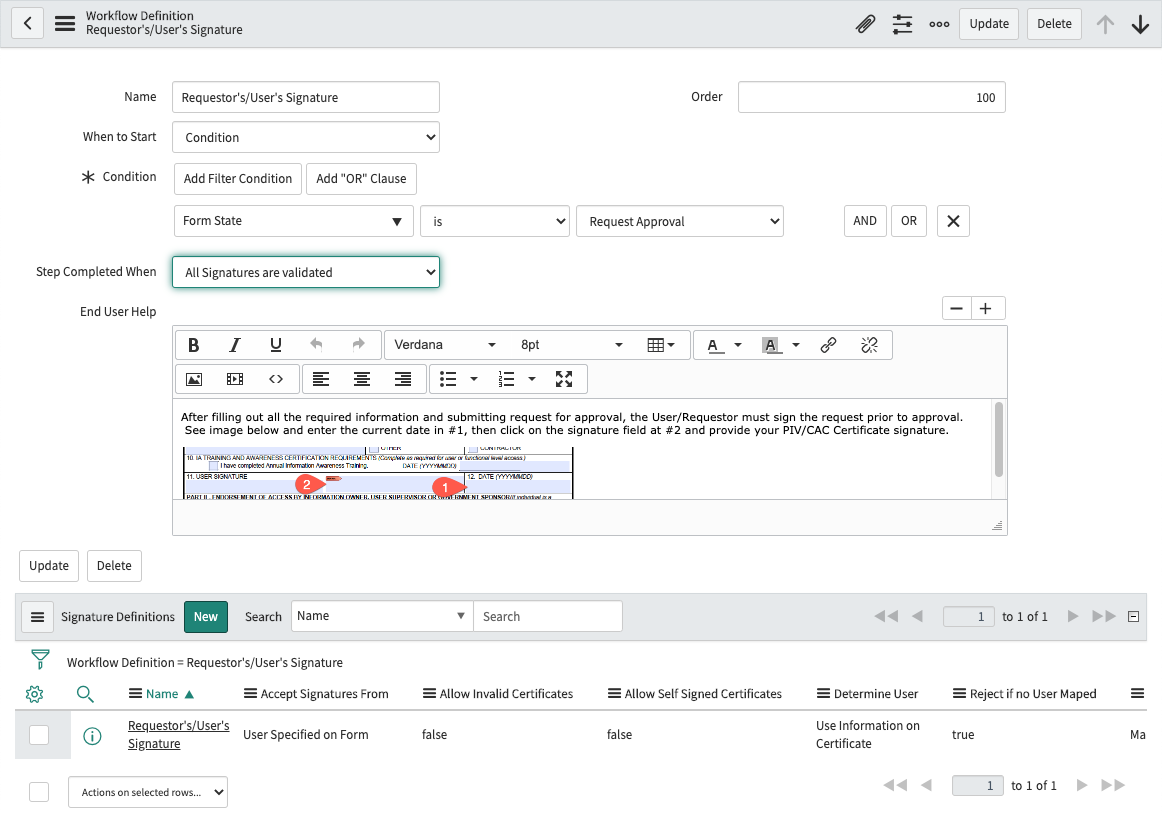The width and height of the screenshot is (1162, 816).
Task: Toggle bold formatting in editor
Action: tap(193, 345)
